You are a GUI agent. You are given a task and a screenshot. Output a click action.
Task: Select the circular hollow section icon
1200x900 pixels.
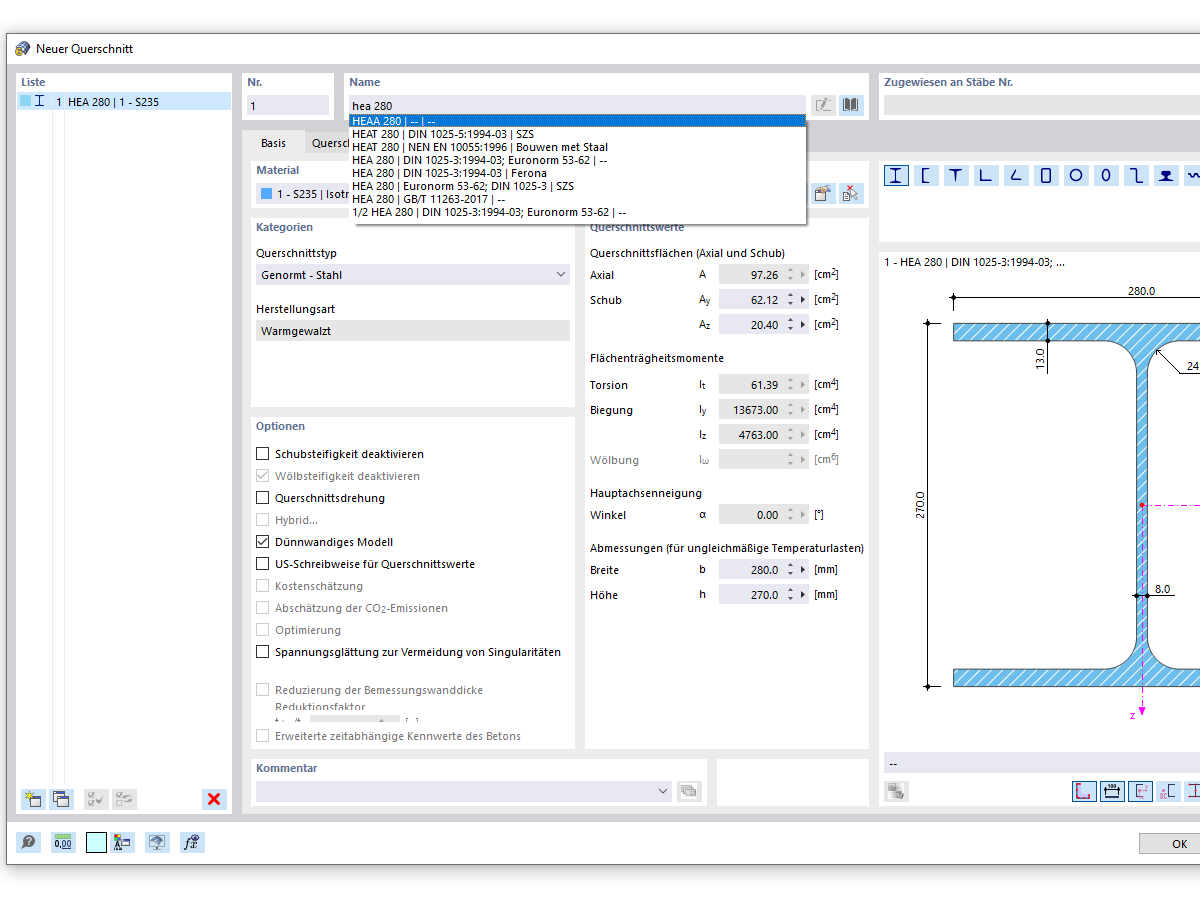1076,176
